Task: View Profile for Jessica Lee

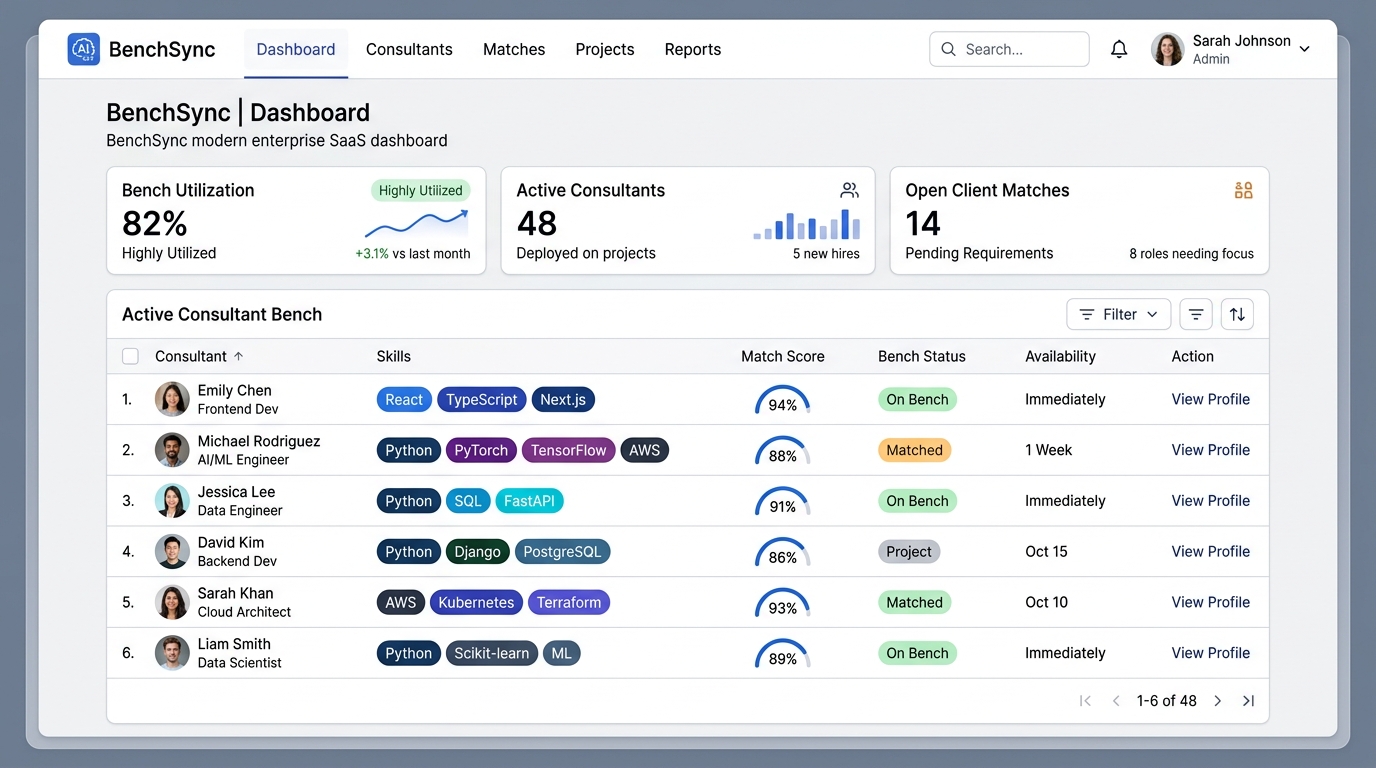Action: coord(1211,500)
